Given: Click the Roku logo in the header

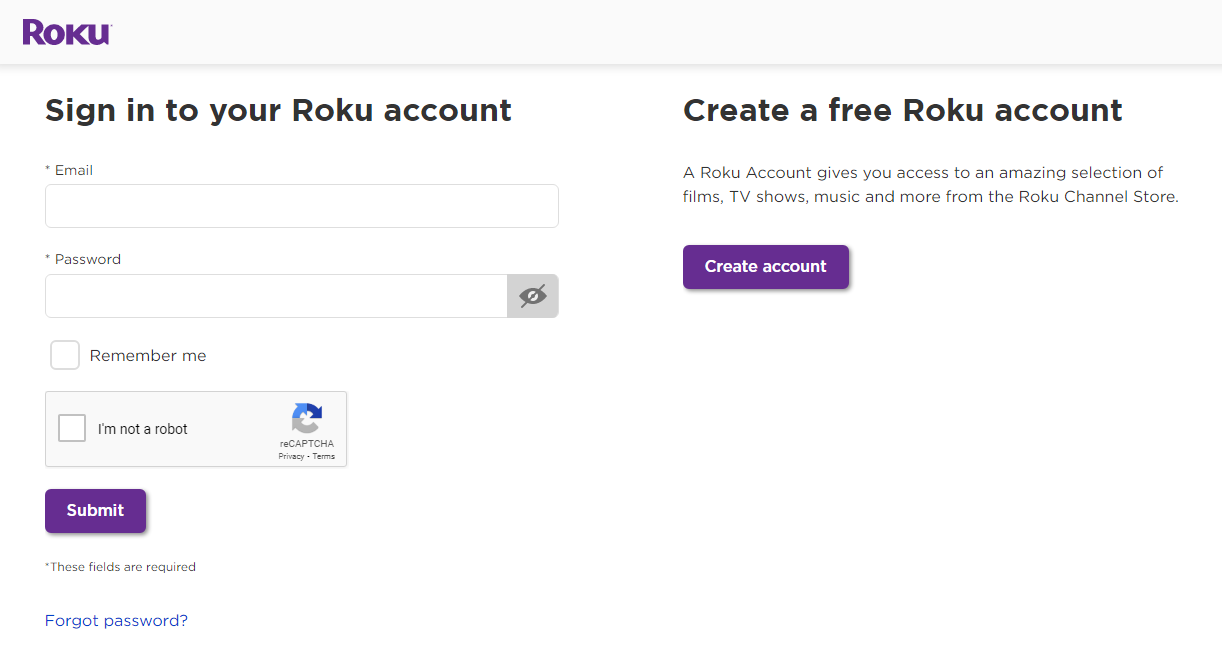Looking at the screenshot, I should point(66,32).
